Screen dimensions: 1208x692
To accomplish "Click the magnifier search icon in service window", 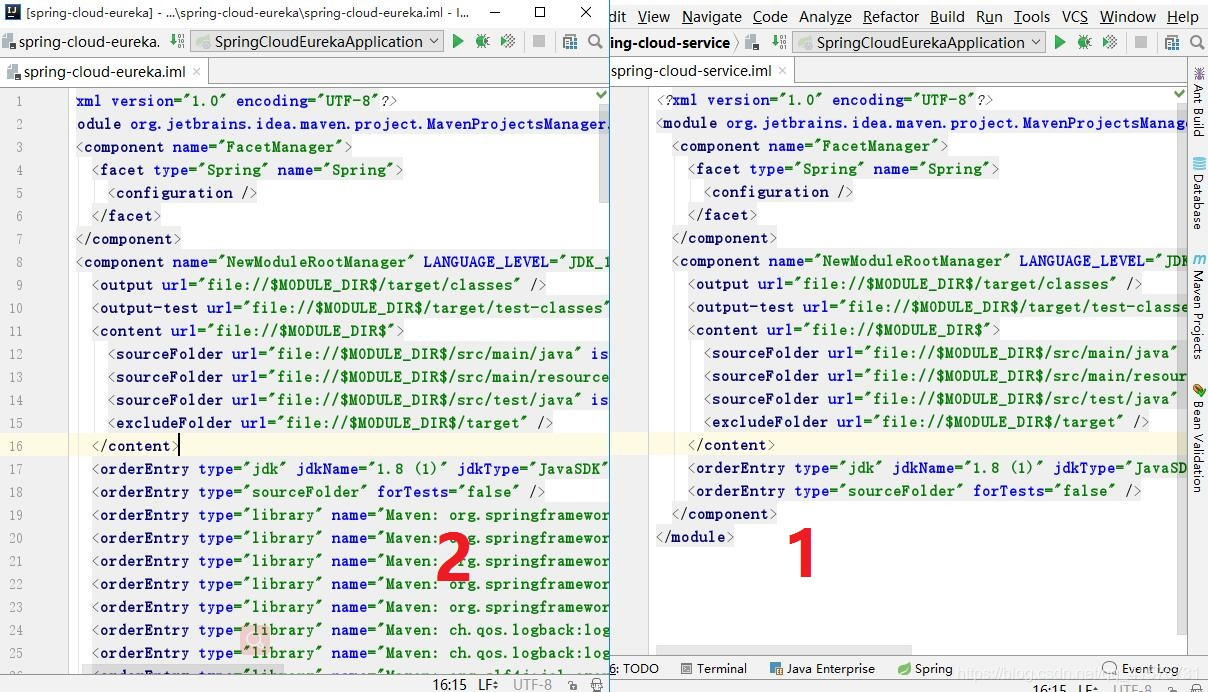I will [x=1197, y=42].
